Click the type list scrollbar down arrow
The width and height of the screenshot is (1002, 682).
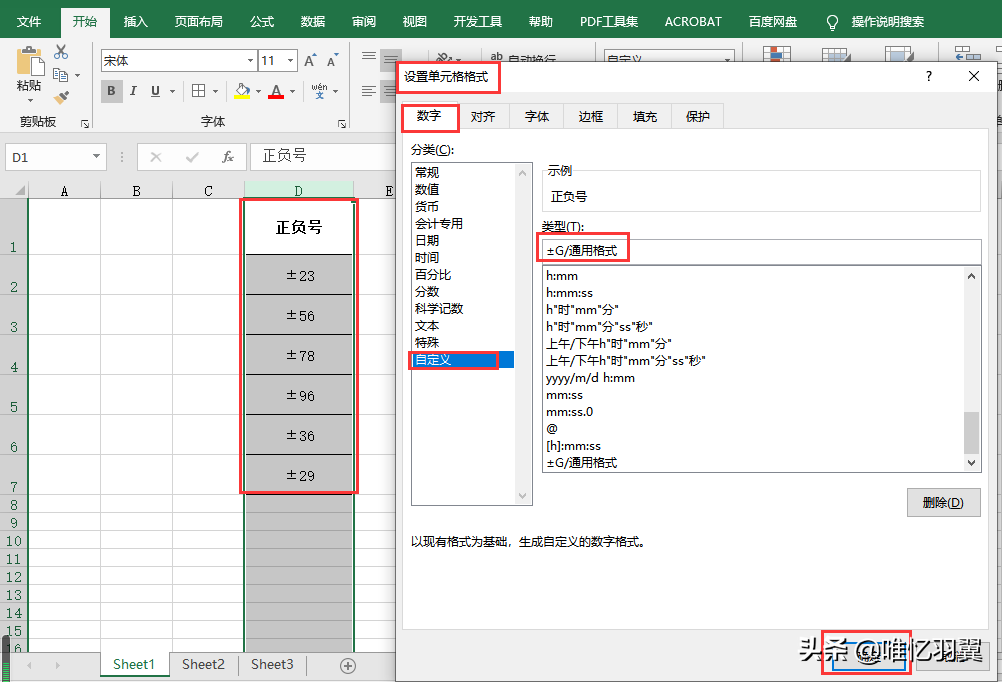click(x=971, y=462)
